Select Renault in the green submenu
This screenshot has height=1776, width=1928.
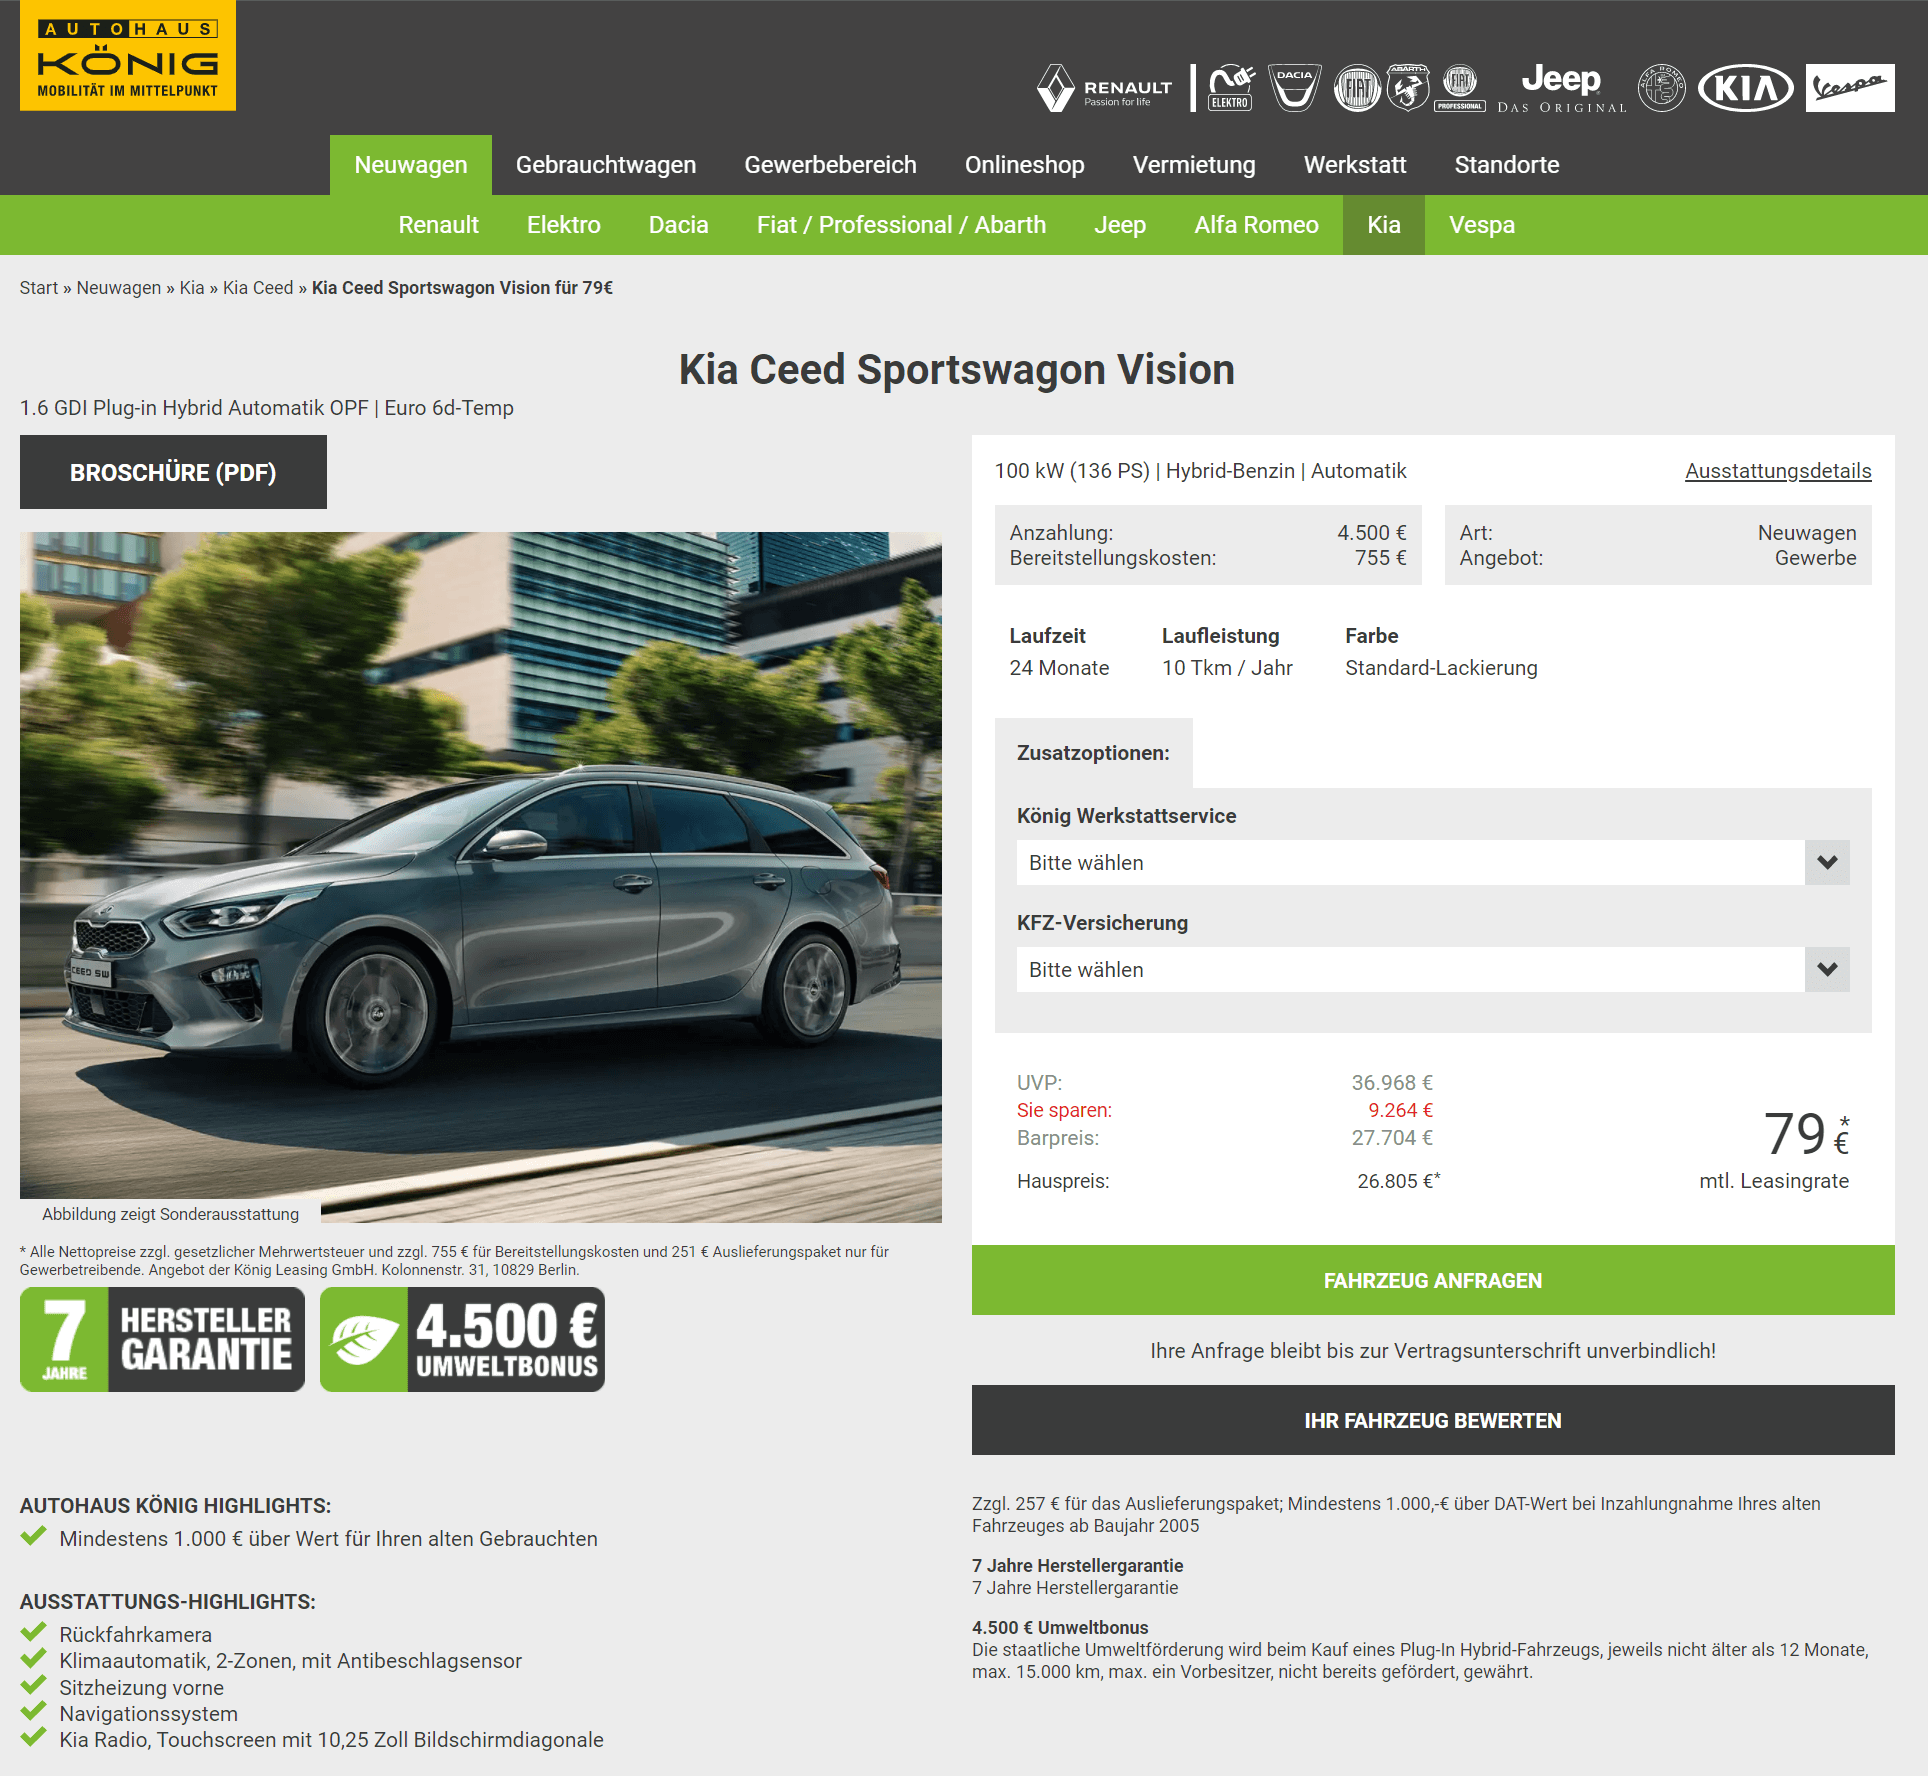click(x=438, y=225)
